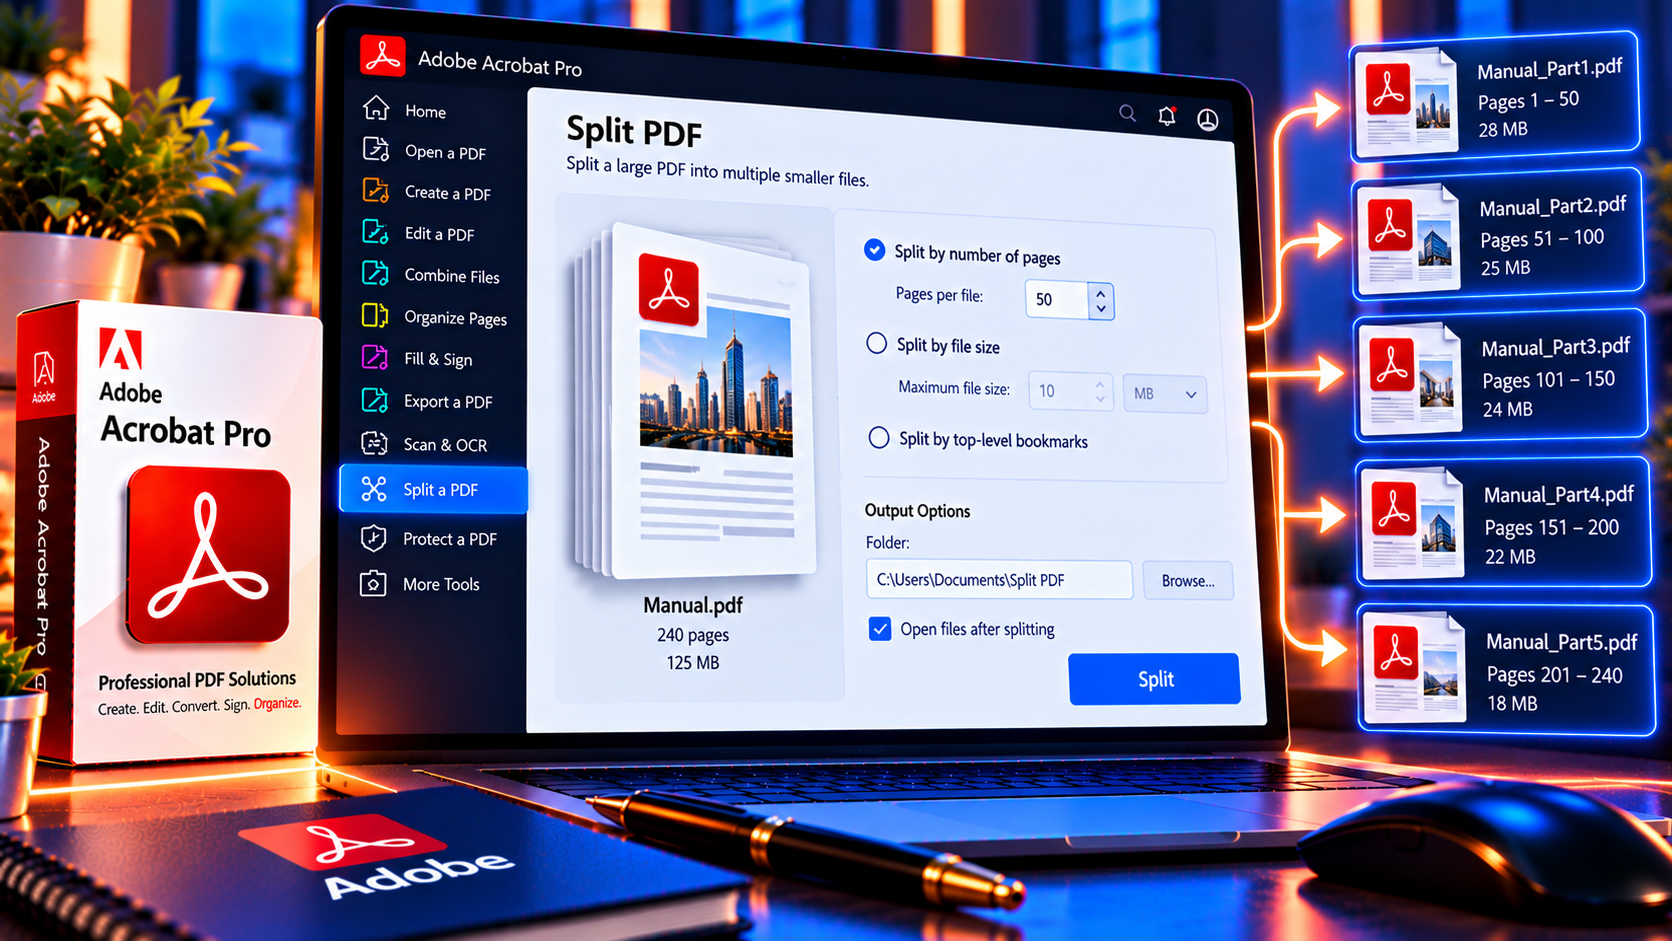Go to the Organize Pages menu item

coord(456,317)
